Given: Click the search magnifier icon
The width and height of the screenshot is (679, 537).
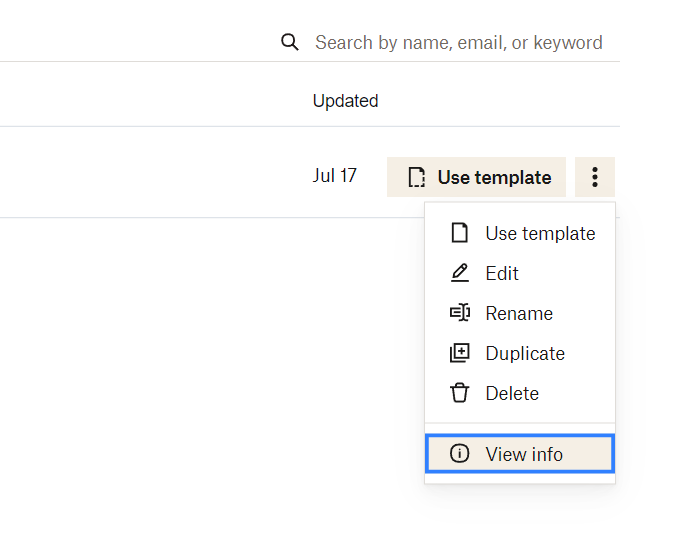Looking at the screenshot, I should tap(290, 42).
